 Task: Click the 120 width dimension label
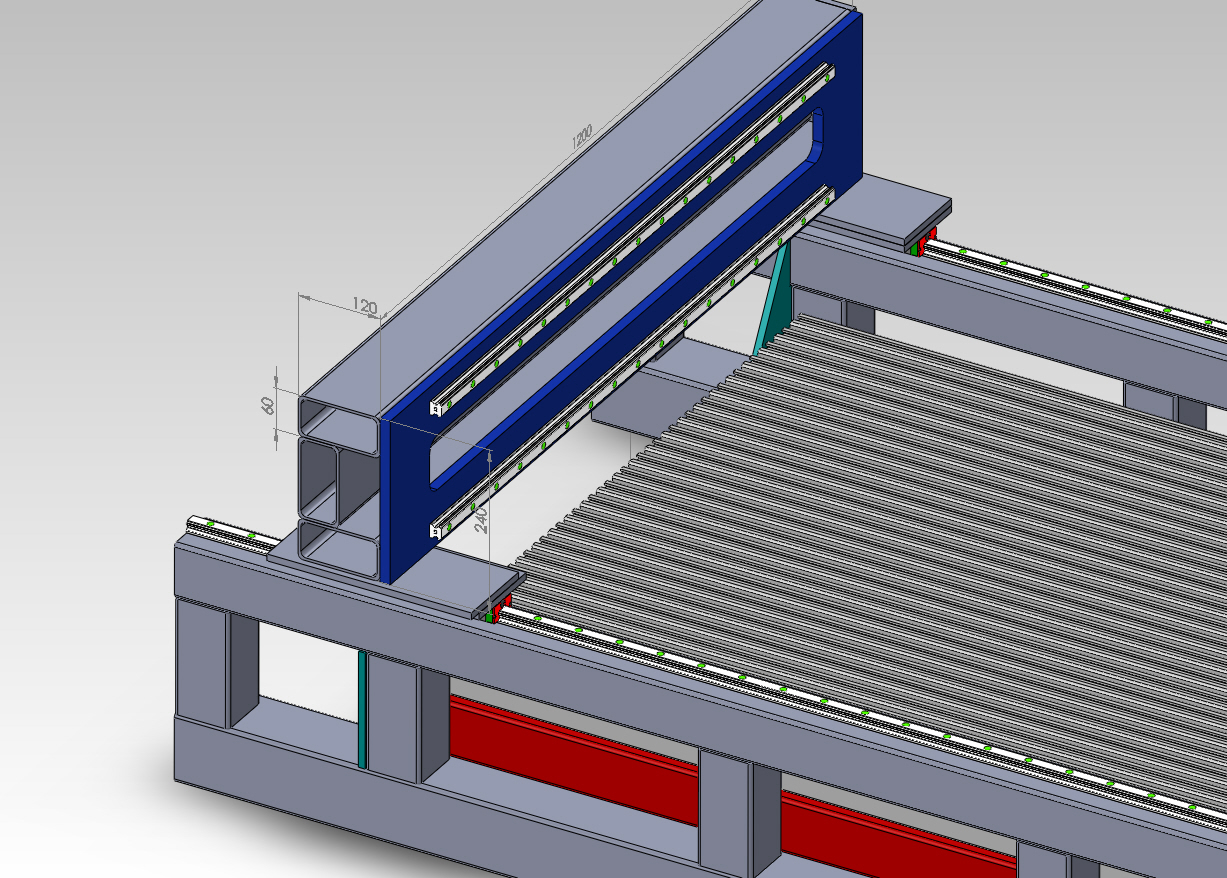(362, 306)
